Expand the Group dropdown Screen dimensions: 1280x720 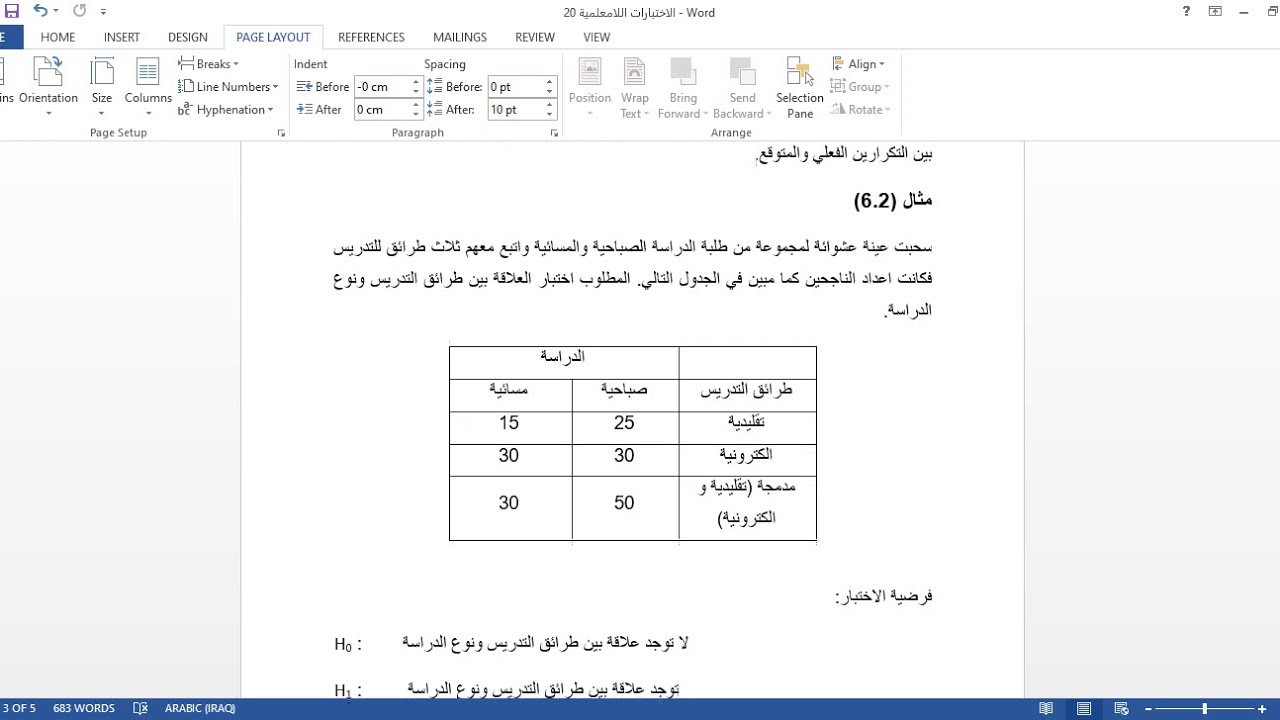(x=860, y=87)
